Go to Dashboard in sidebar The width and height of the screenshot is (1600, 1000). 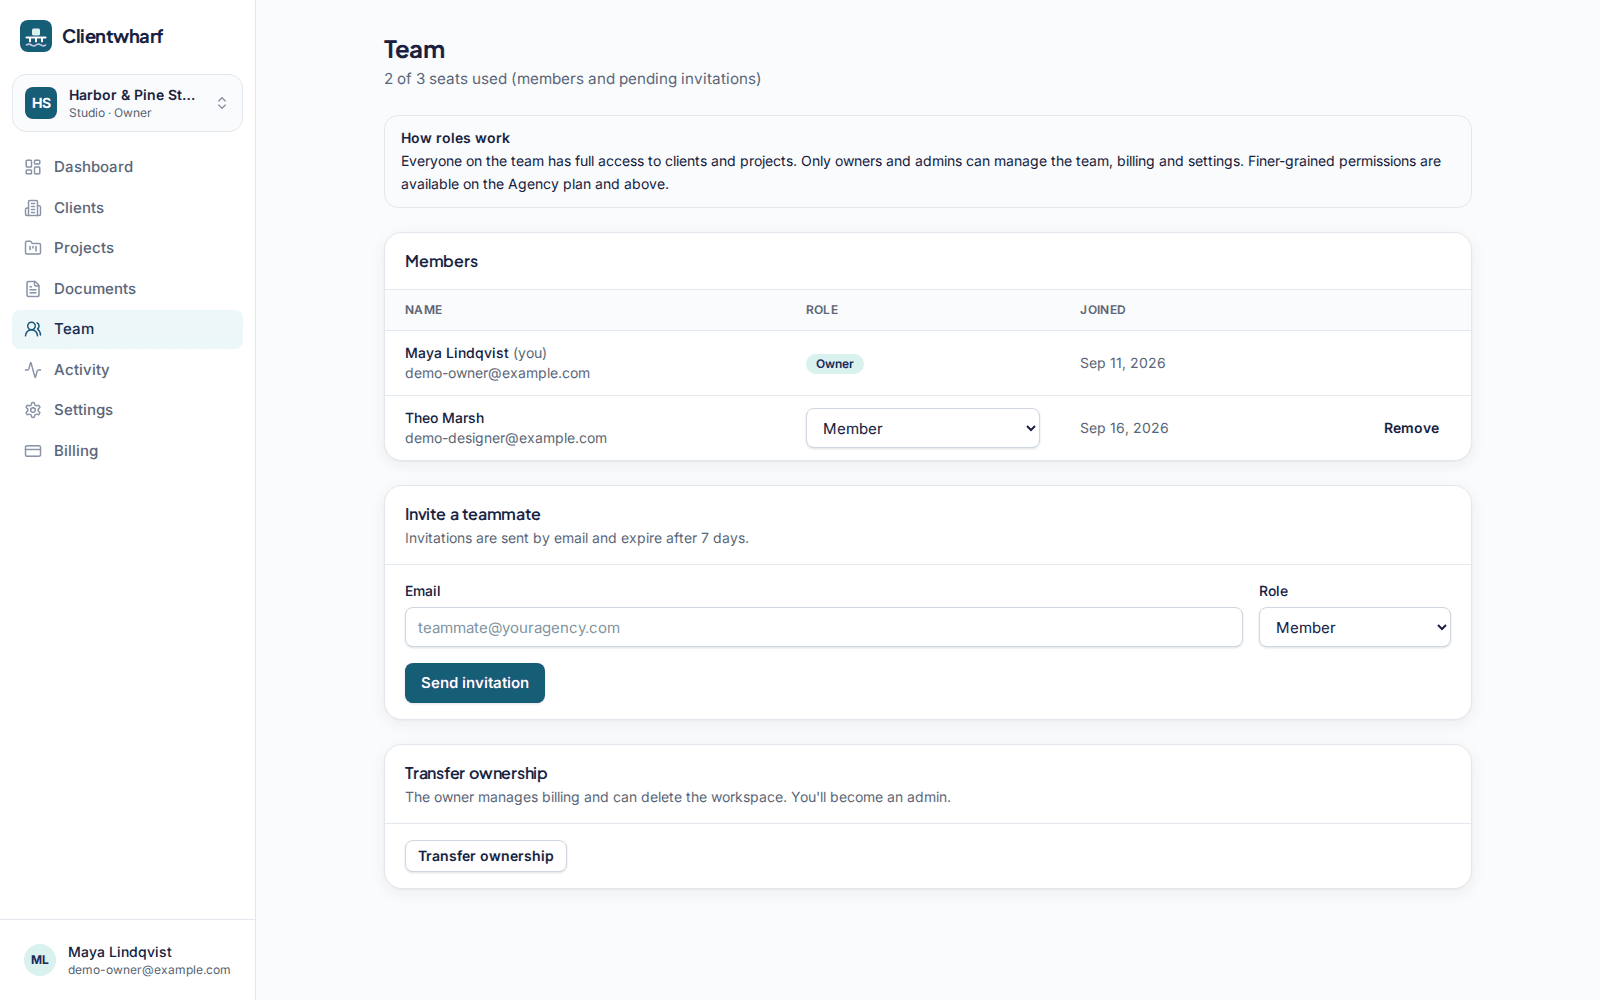[127, 167]
